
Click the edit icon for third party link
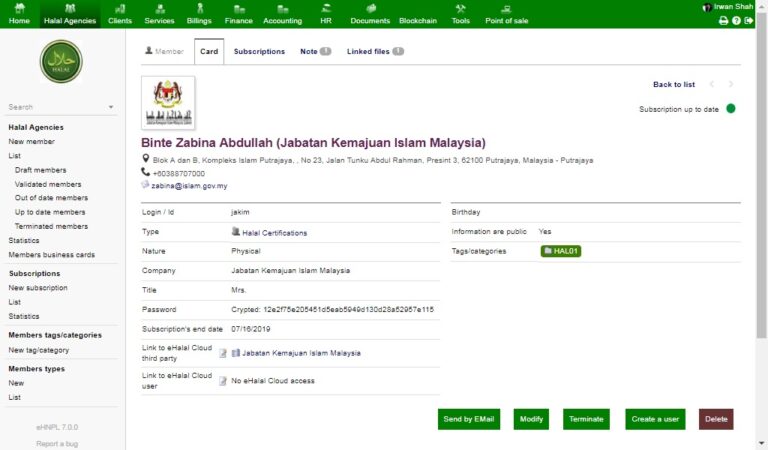[x=223, y=353]
